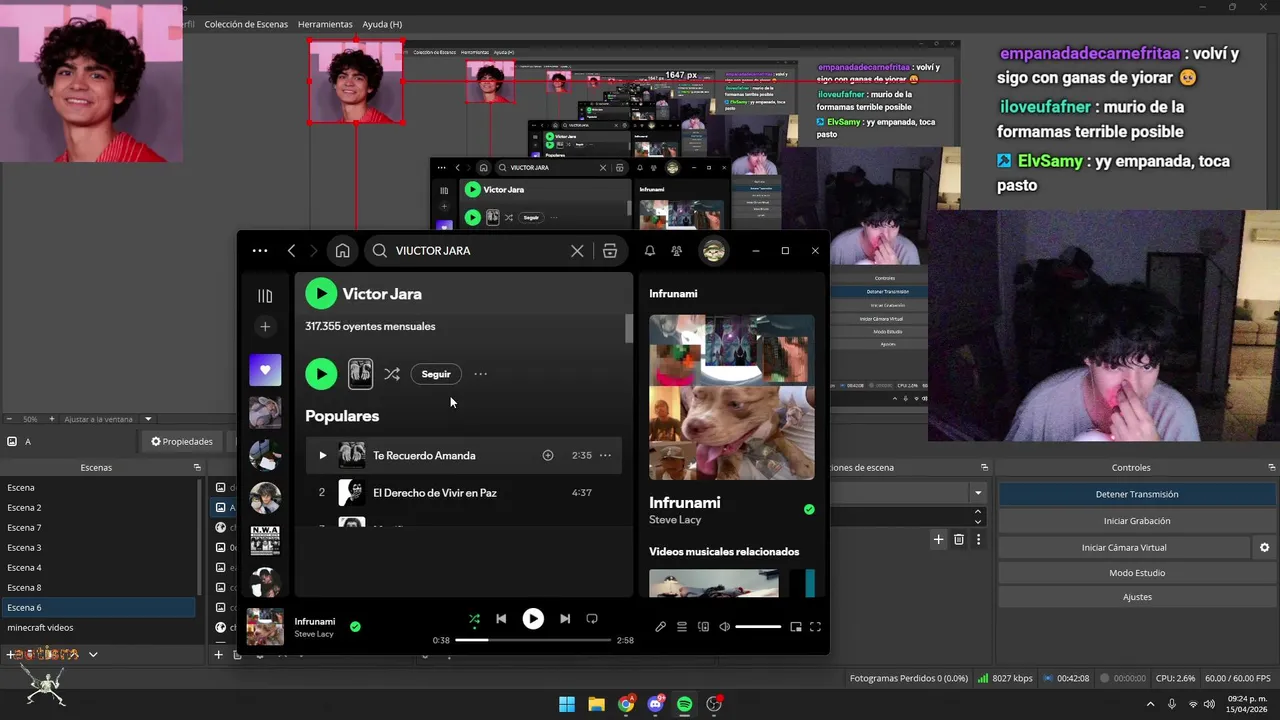Start recording with Iniciar Grabación
This screenshot has height=720, width=1280.
pos(1137,521)
